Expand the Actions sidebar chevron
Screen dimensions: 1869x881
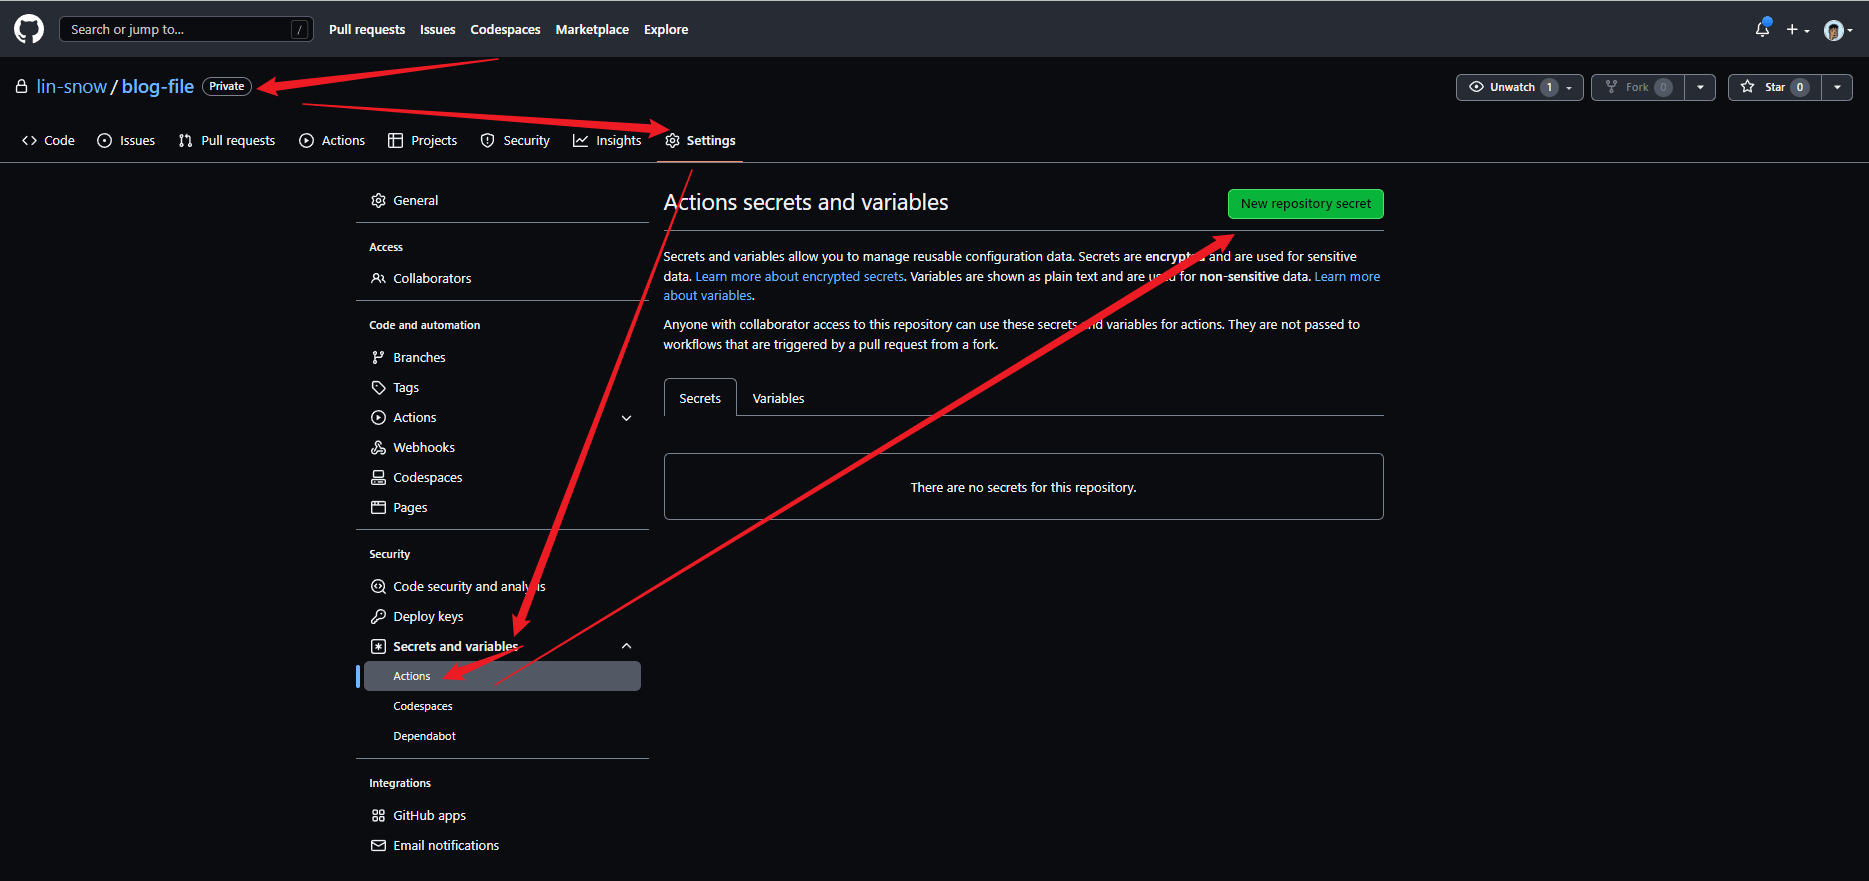pyautogui.click(x=627, y=418)
